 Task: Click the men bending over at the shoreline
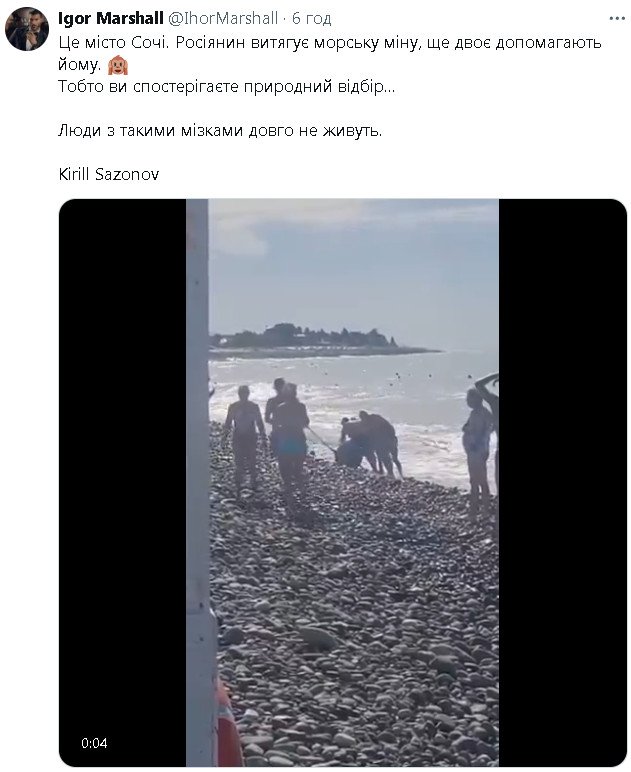(x=368, y=440)
